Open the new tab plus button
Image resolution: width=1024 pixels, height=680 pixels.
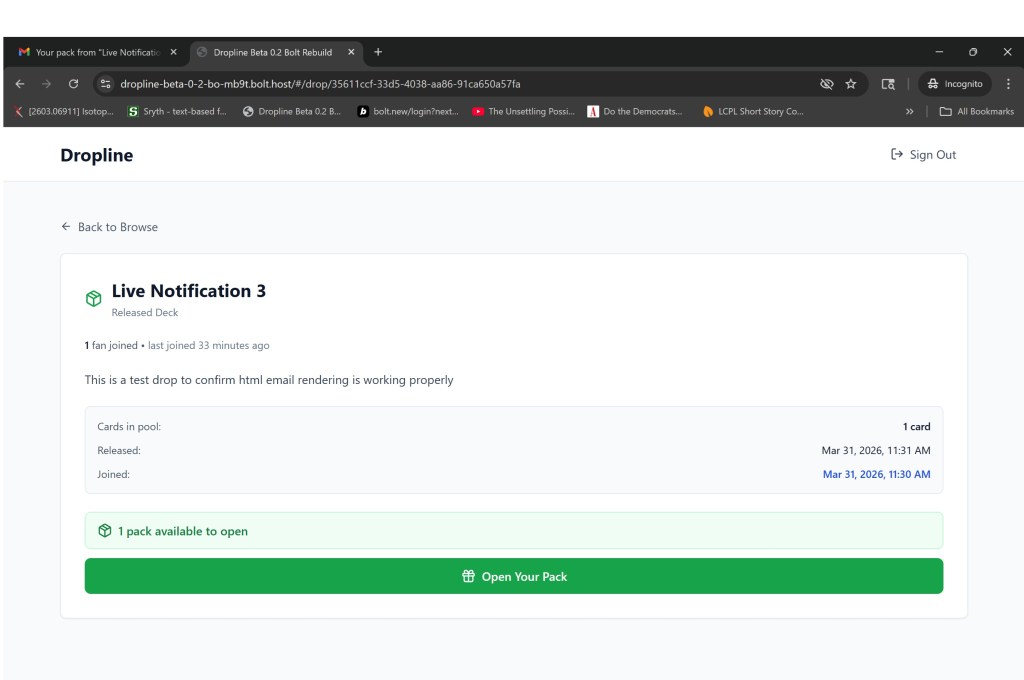point(378,52)
